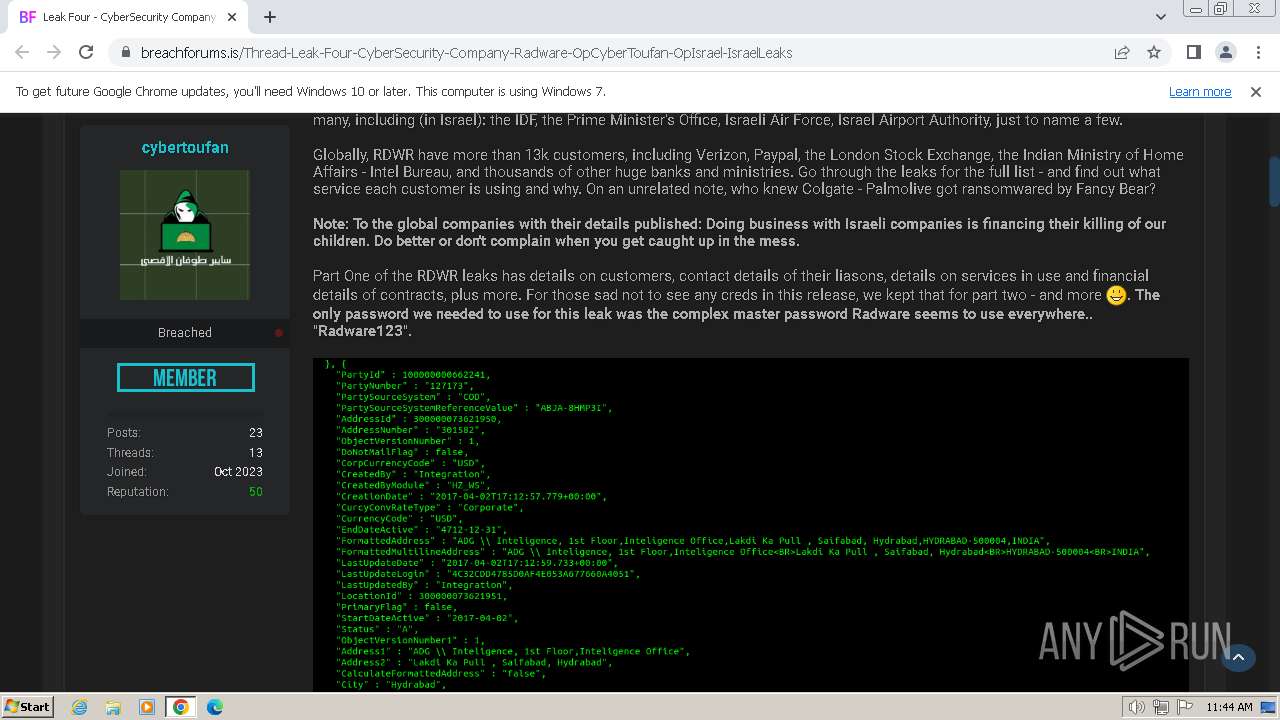Click the Radware123 password text
The width and height of the screenshot is (1280, 720).
pos(362,331)
